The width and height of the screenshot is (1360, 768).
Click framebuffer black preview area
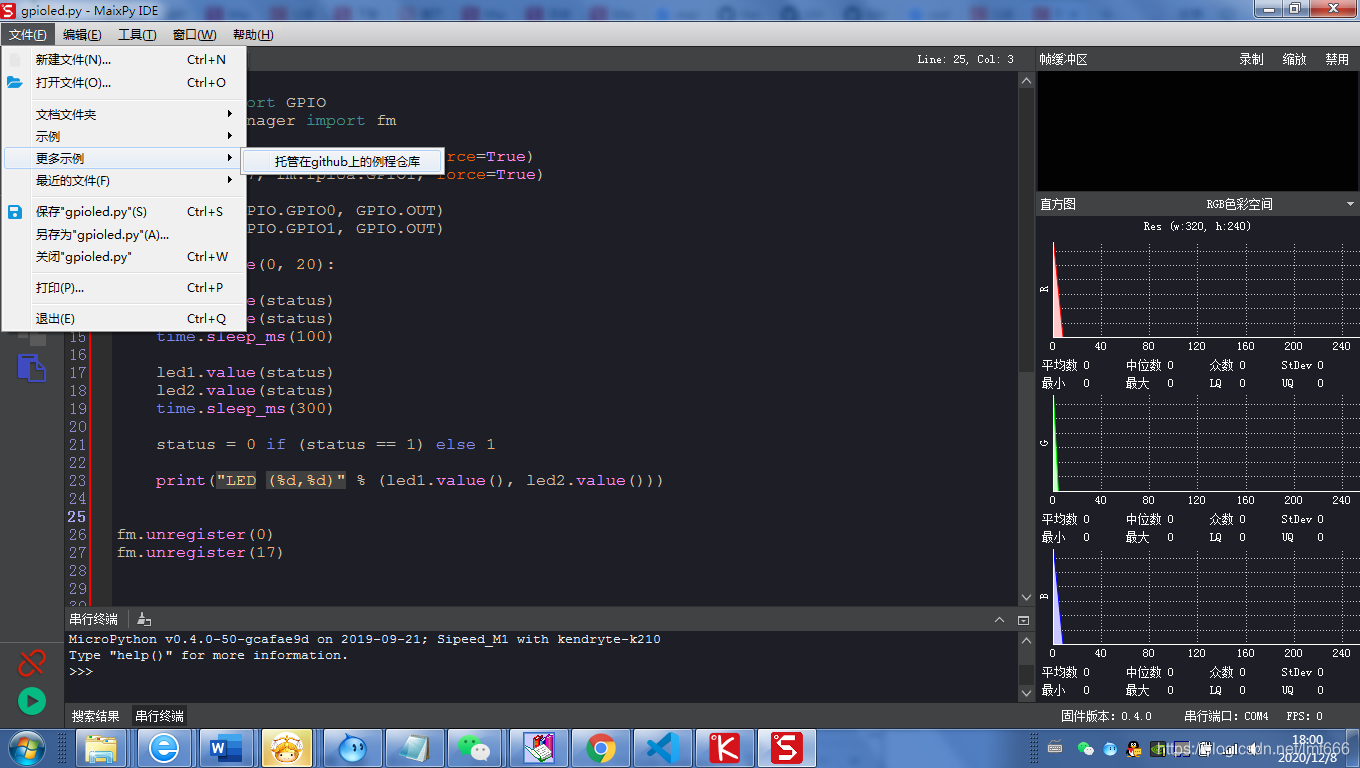pyautogui.click(x=1198, y=132)
